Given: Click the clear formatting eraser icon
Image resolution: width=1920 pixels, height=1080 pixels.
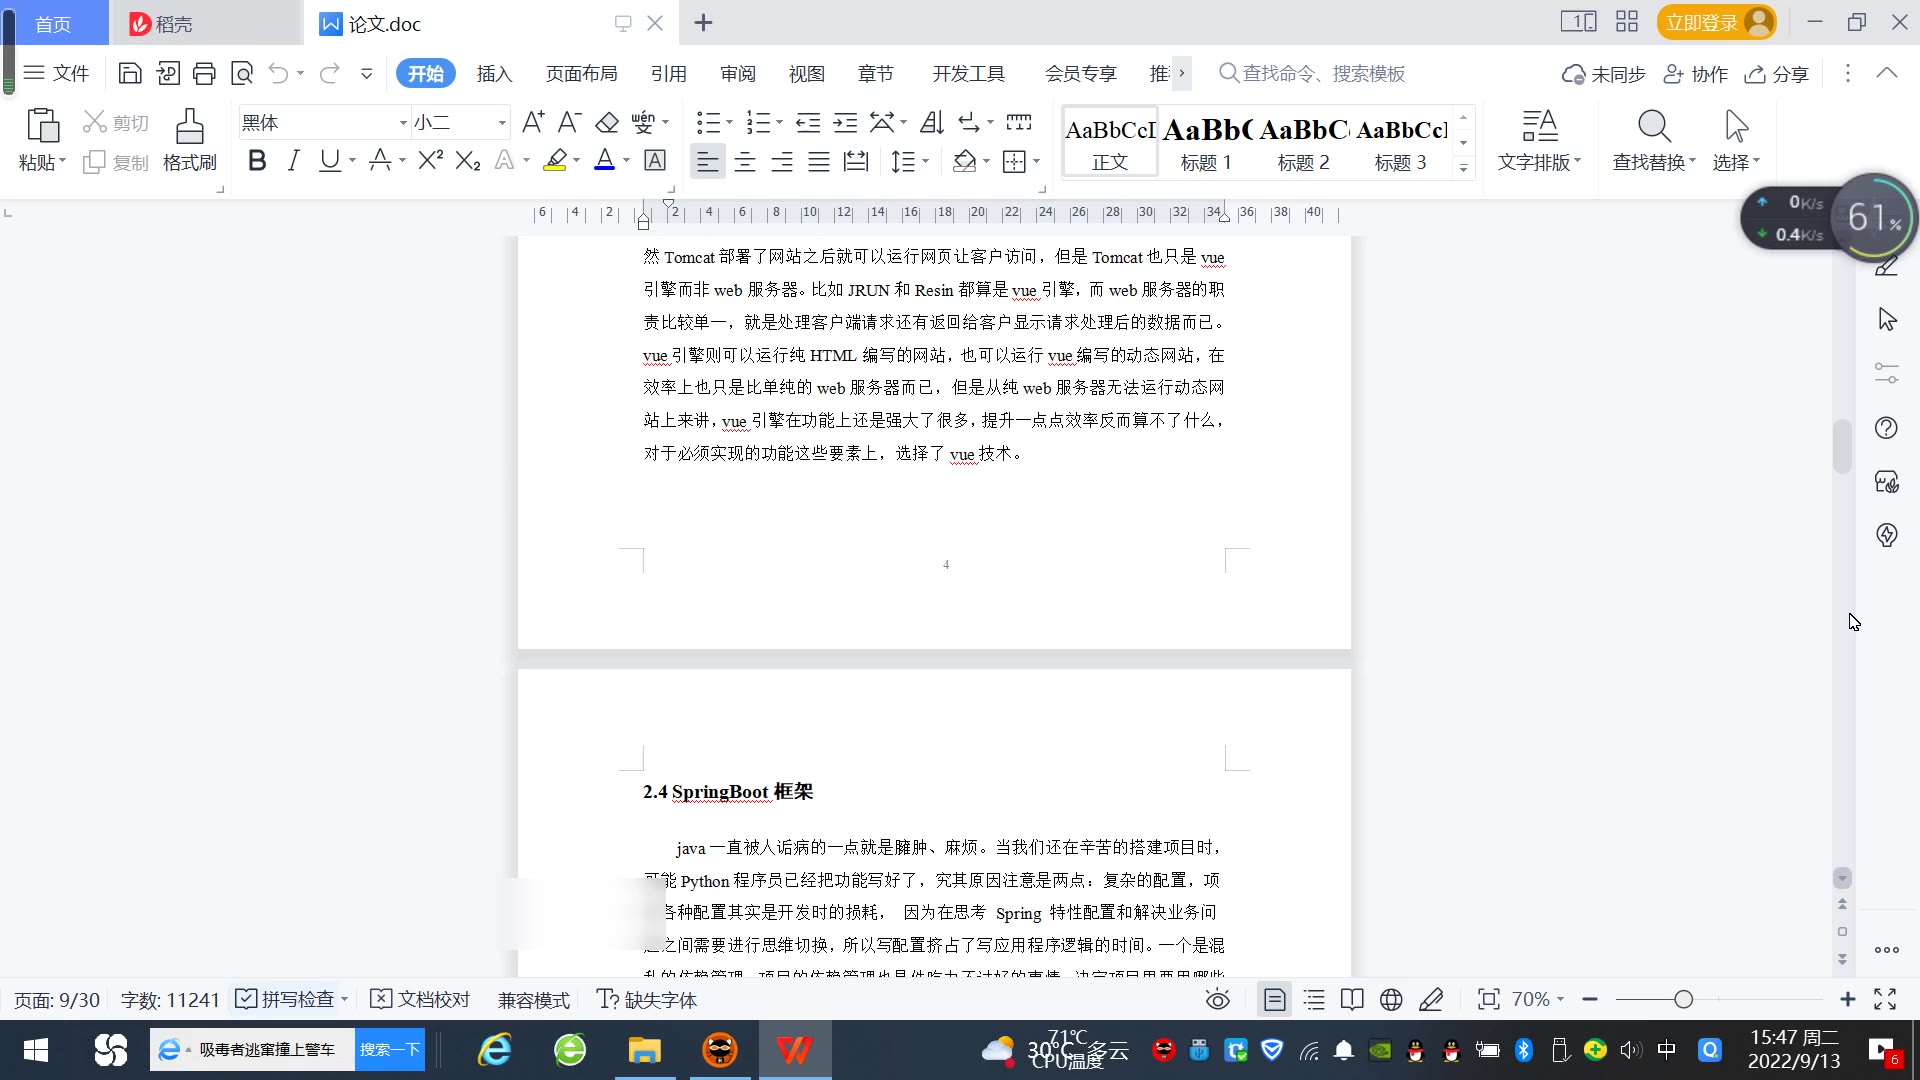Looking at the screenshot, I should tap(607, 122).
